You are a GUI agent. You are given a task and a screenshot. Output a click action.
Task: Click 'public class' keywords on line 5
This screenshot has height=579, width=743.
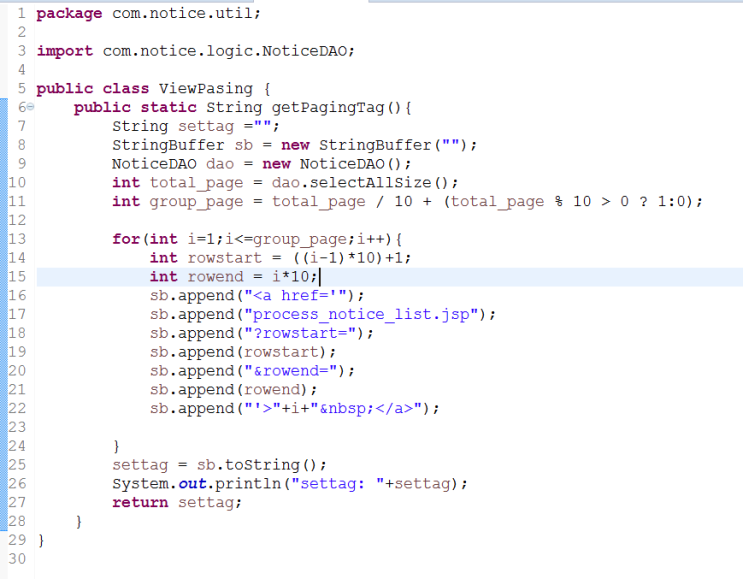coord(92,89)
